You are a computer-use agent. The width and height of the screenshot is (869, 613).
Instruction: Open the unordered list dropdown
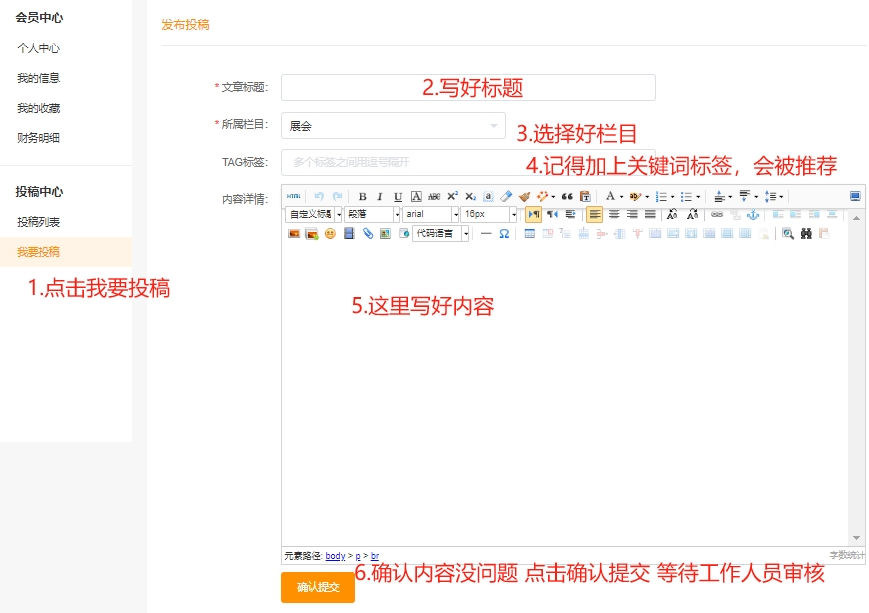click(698, 197)
